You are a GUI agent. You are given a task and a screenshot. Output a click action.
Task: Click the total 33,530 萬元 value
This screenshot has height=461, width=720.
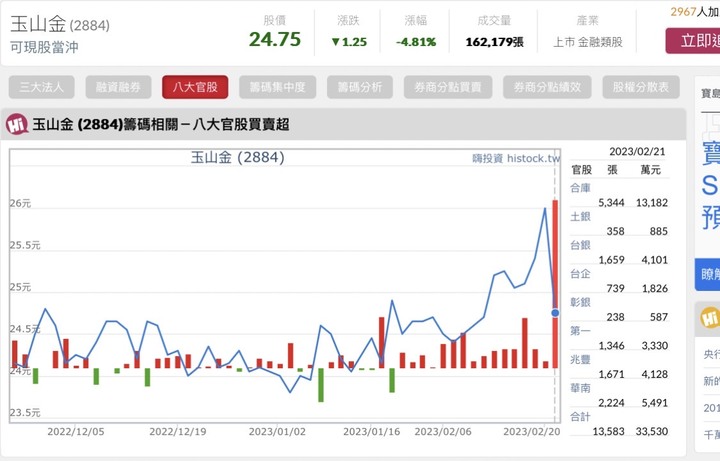pos(652,431)
